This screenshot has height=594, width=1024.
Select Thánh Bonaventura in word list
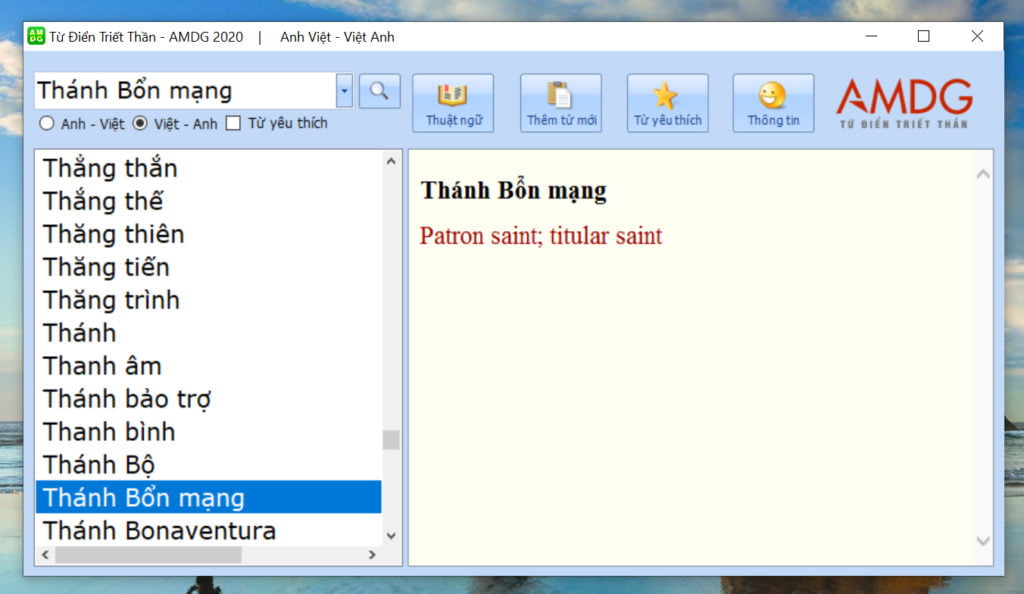[159, 530]
